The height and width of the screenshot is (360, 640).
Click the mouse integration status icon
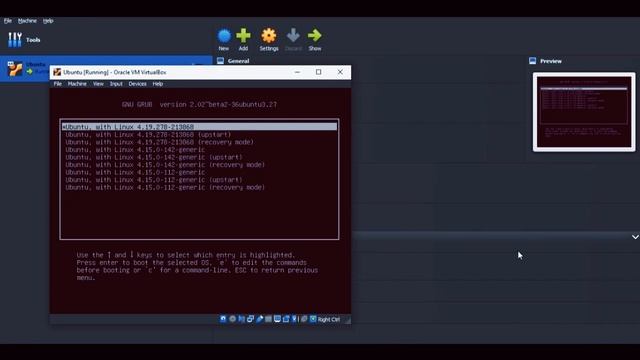click(x=304, y=319)
